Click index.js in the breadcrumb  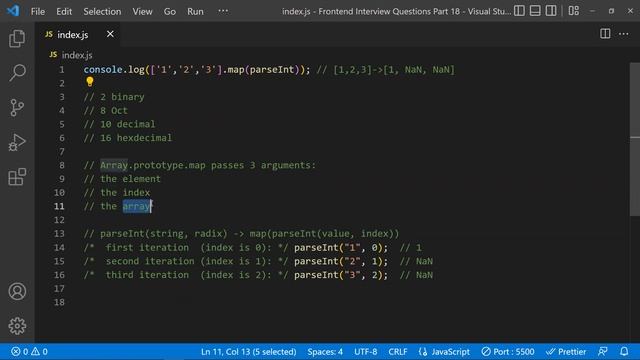point(77,55)
